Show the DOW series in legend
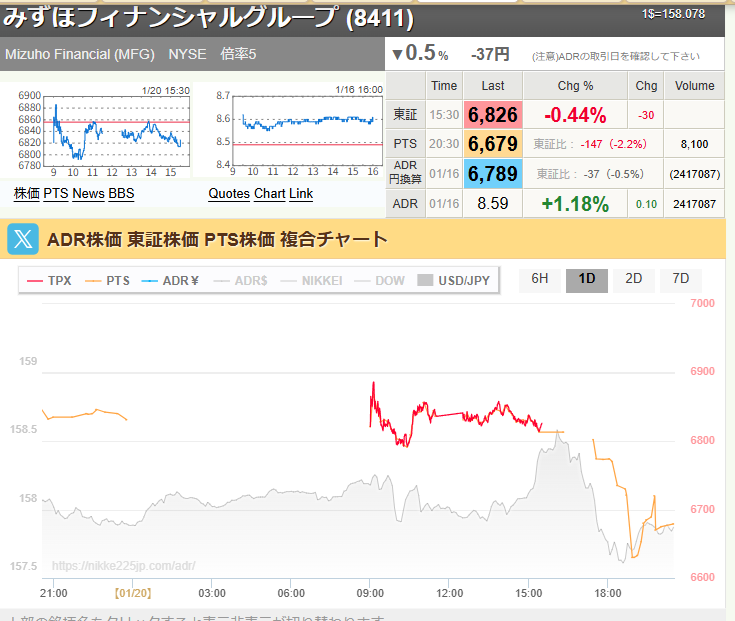Viewport: 735px width, 621px height. click(382, 281)
